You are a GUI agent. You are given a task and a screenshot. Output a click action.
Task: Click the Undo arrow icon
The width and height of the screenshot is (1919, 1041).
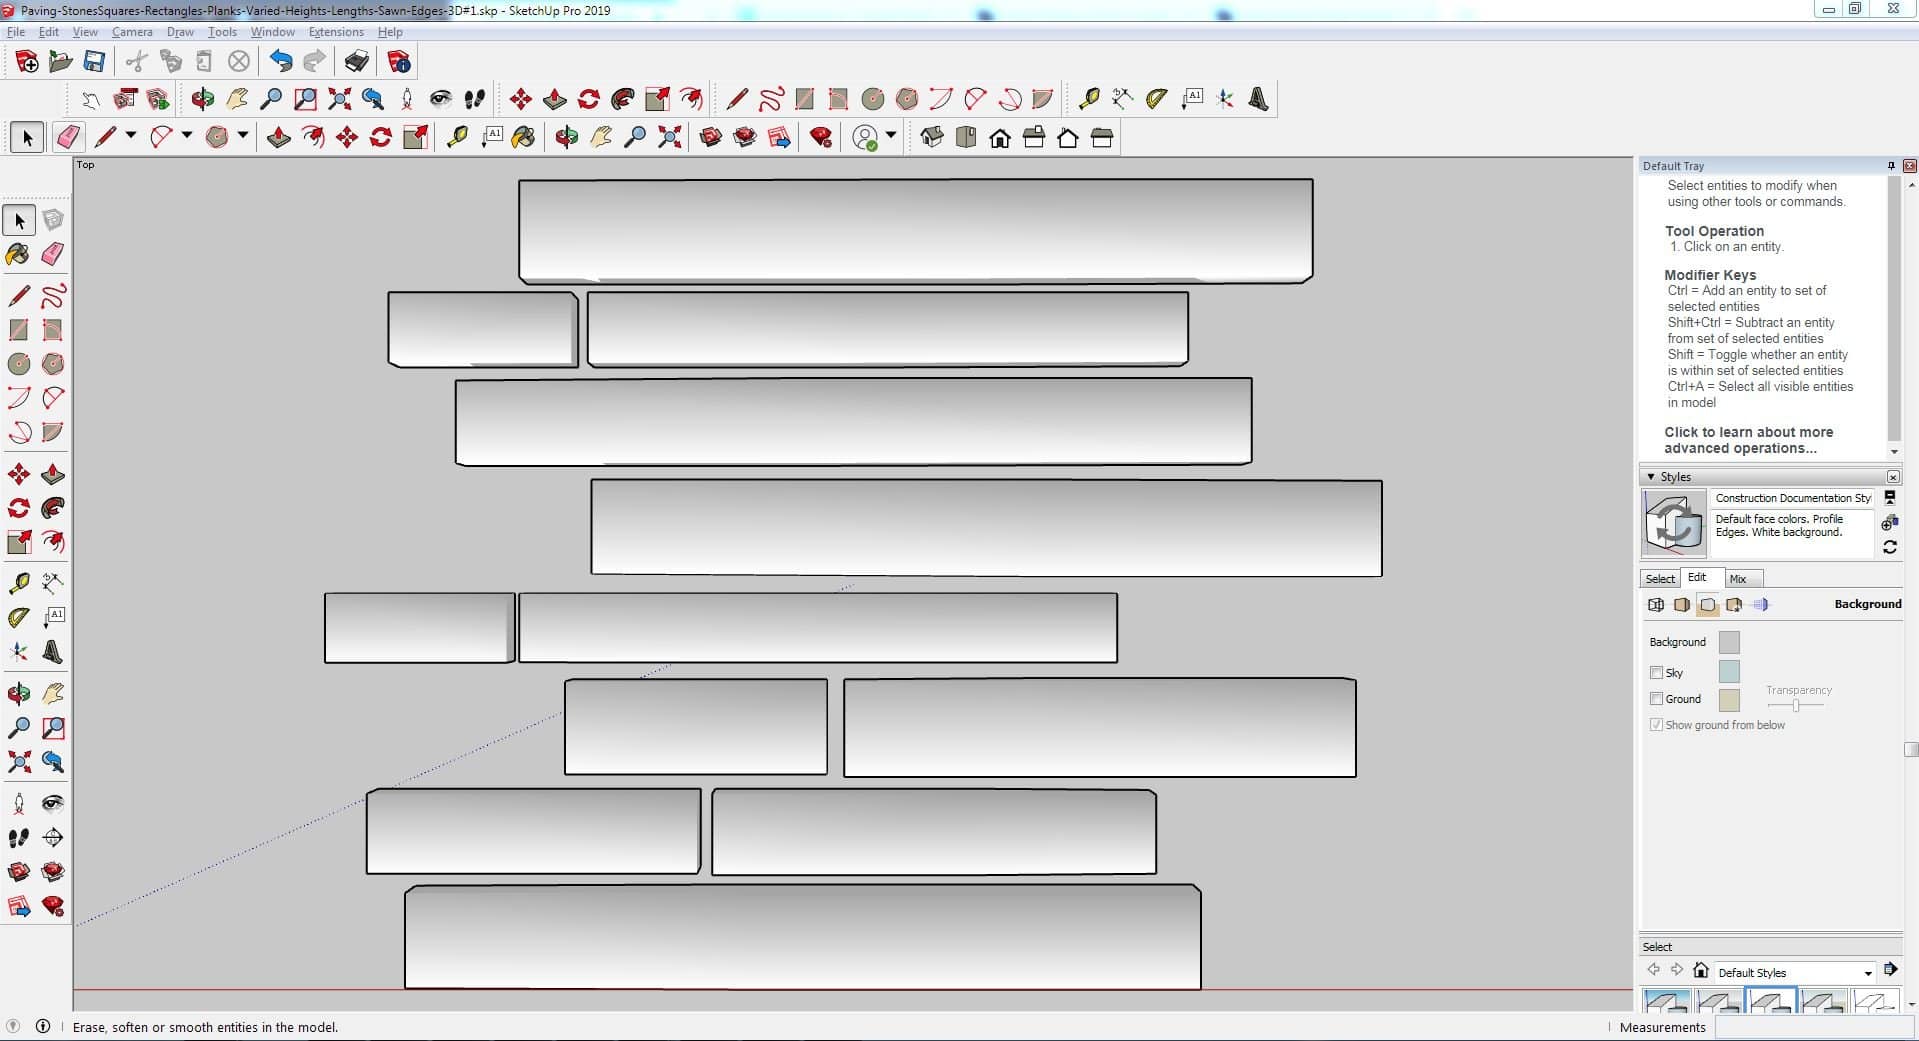(281, 62)
